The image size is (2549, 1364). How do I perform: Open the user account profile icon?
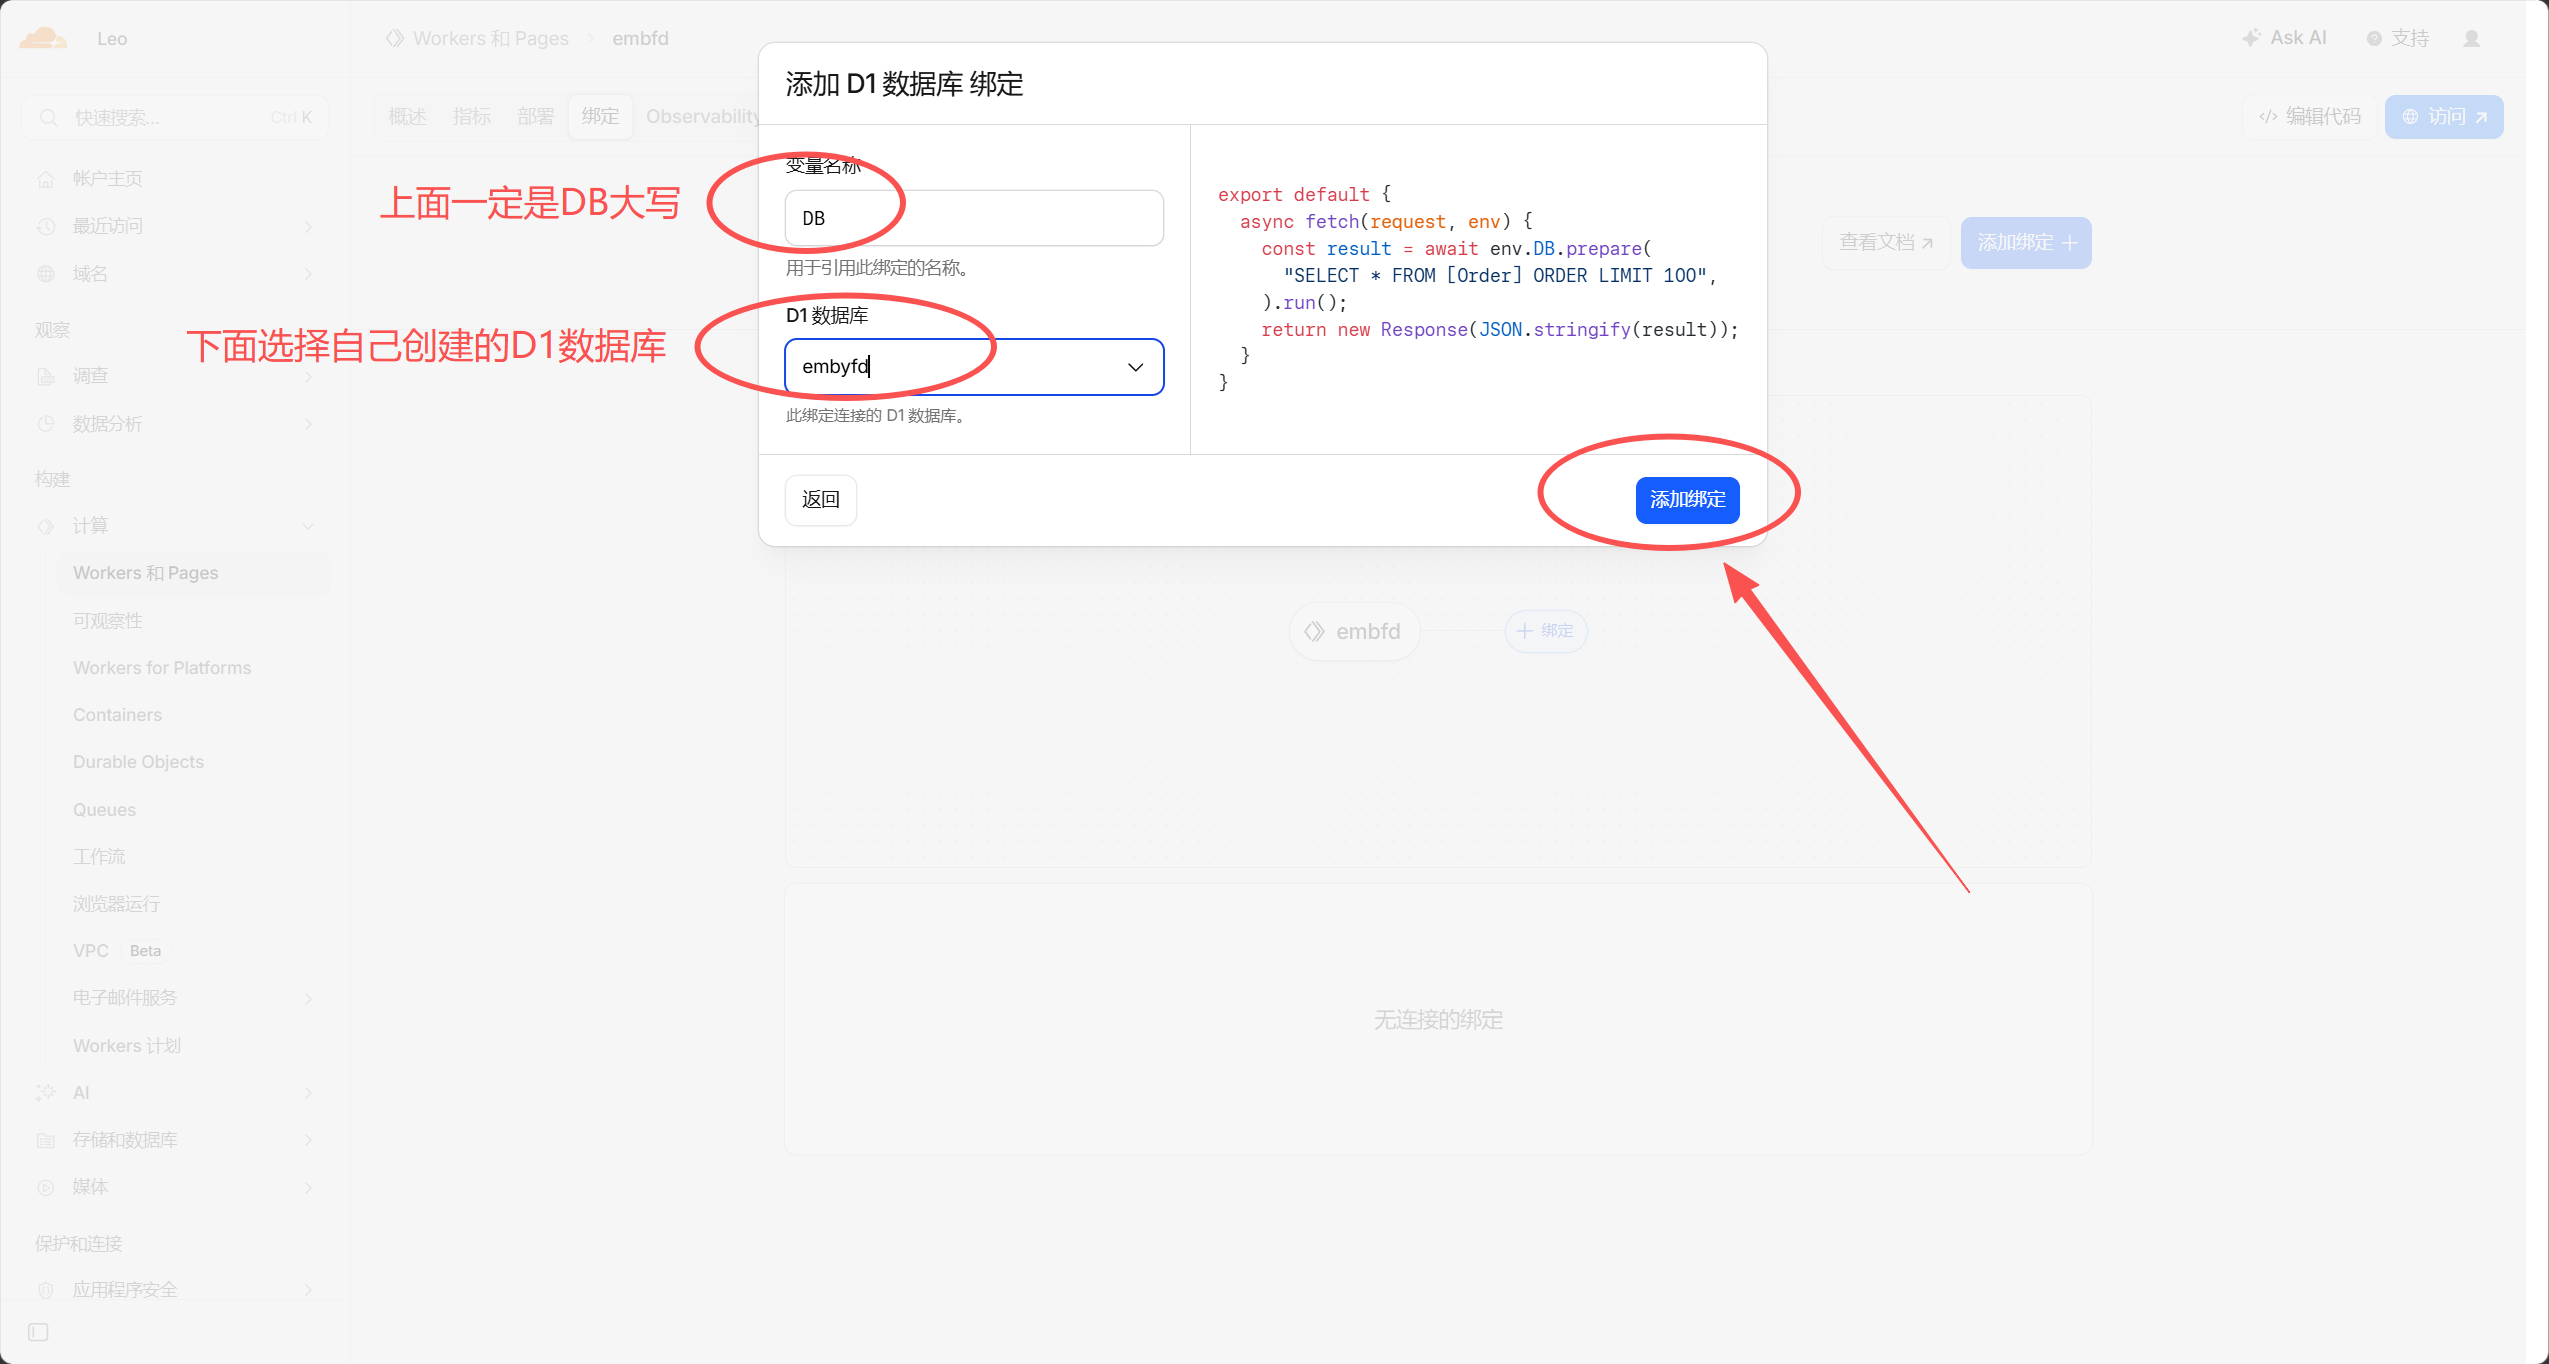2471,38
